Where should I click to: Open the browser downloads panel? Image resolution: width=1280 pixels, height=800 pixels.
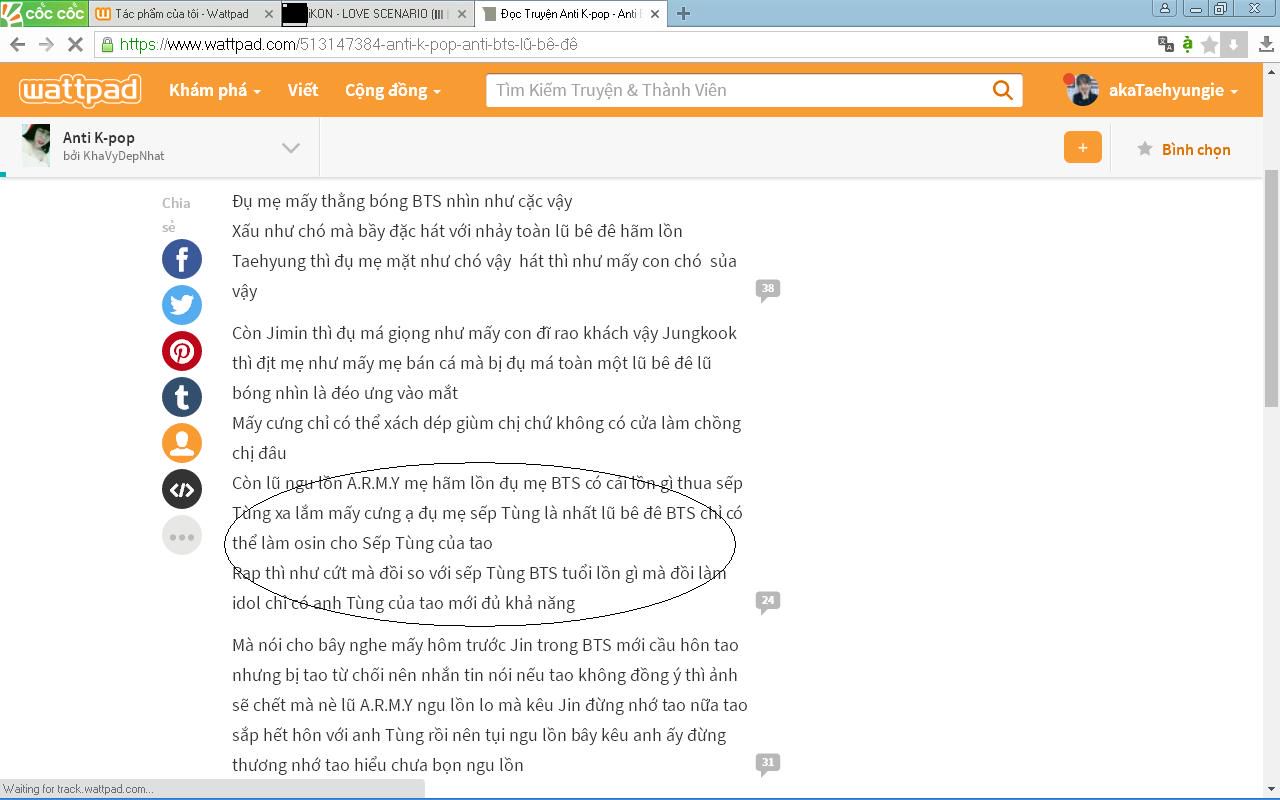point(1266,44)
